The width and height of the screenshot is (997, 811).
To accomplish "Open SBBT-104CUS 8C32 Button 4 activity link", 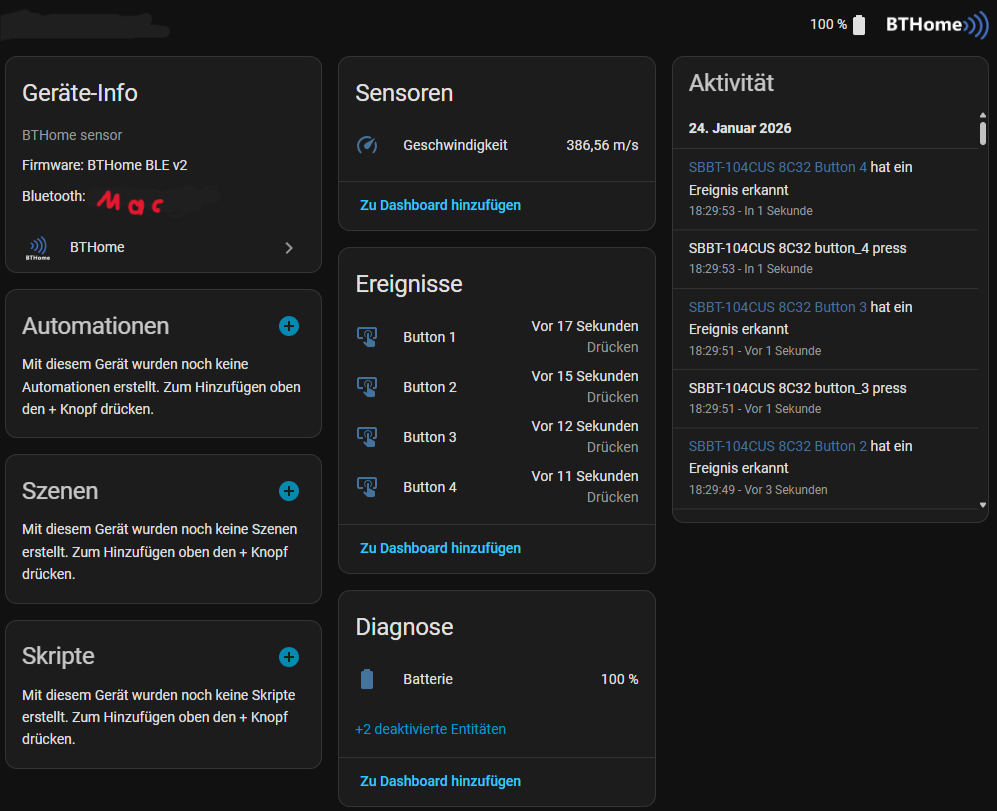I will 778,168.
